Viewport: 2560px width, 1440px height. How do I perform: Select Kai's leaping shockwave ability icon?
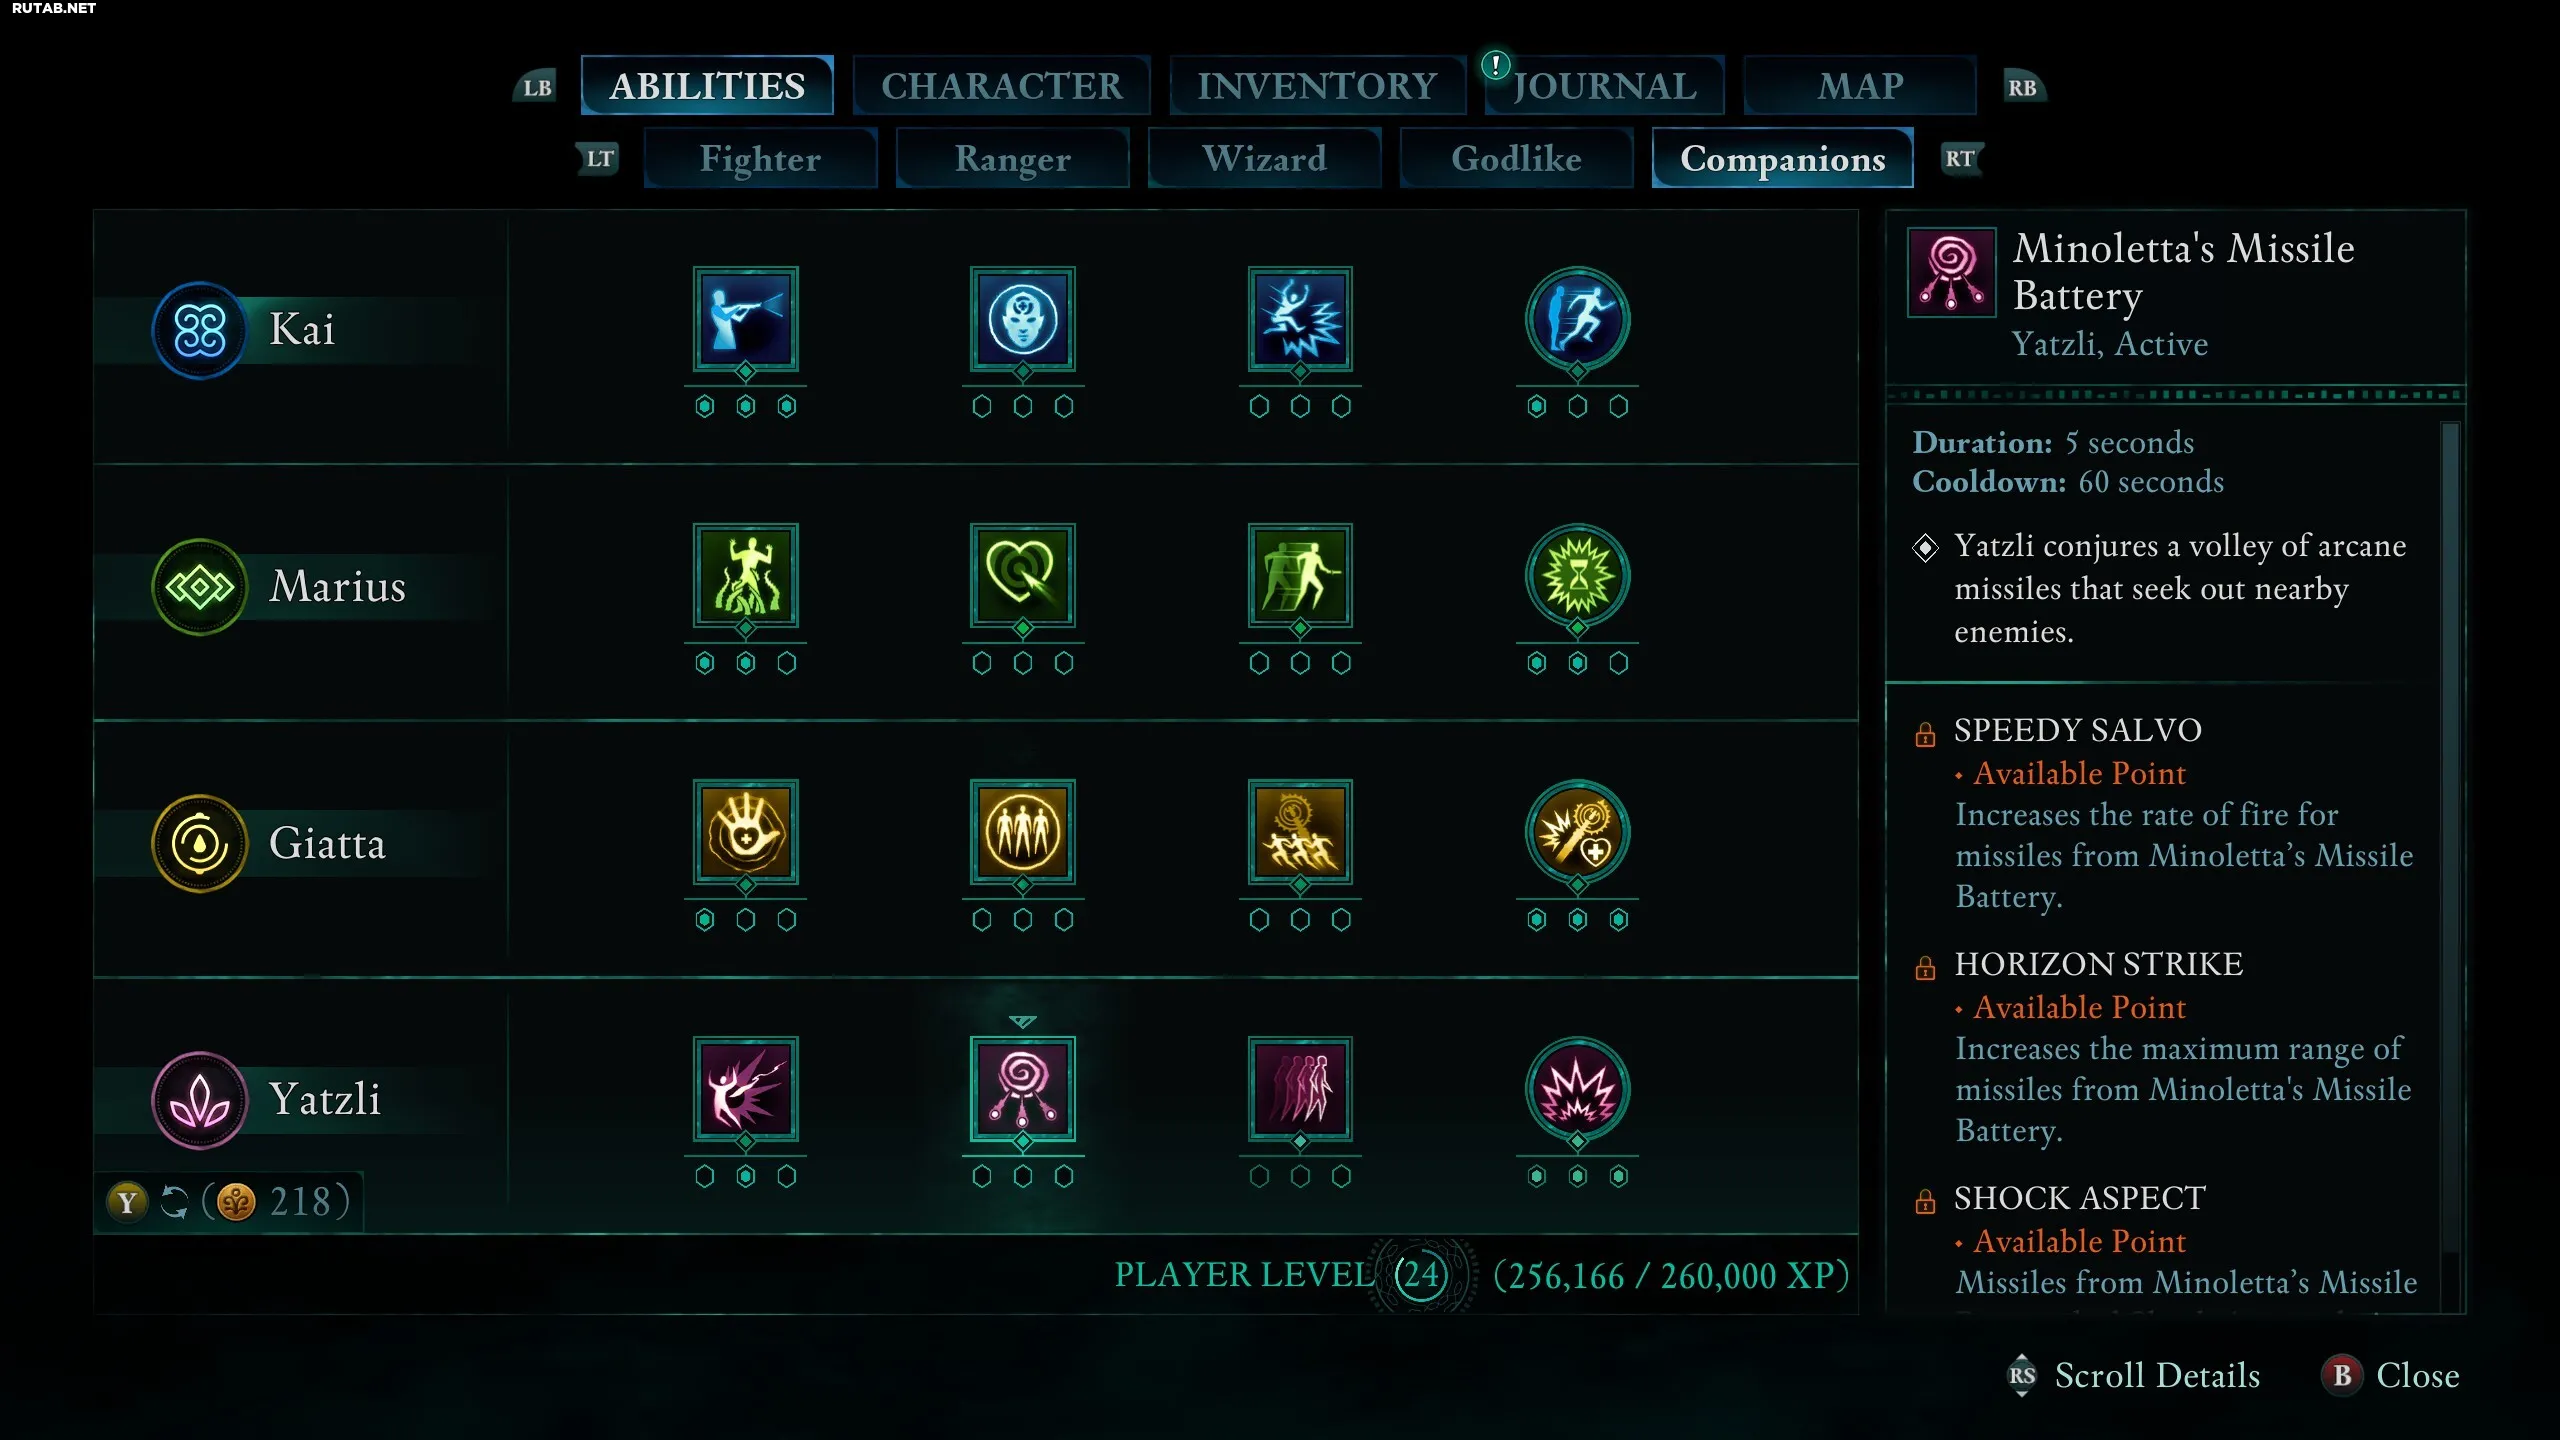(x=1300, y=320)
